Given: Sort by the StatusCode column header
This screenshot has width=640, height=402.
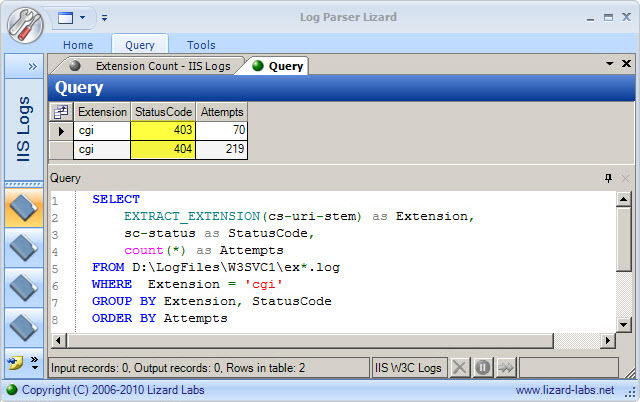Looking at the screenshot, I should [163, 112].
